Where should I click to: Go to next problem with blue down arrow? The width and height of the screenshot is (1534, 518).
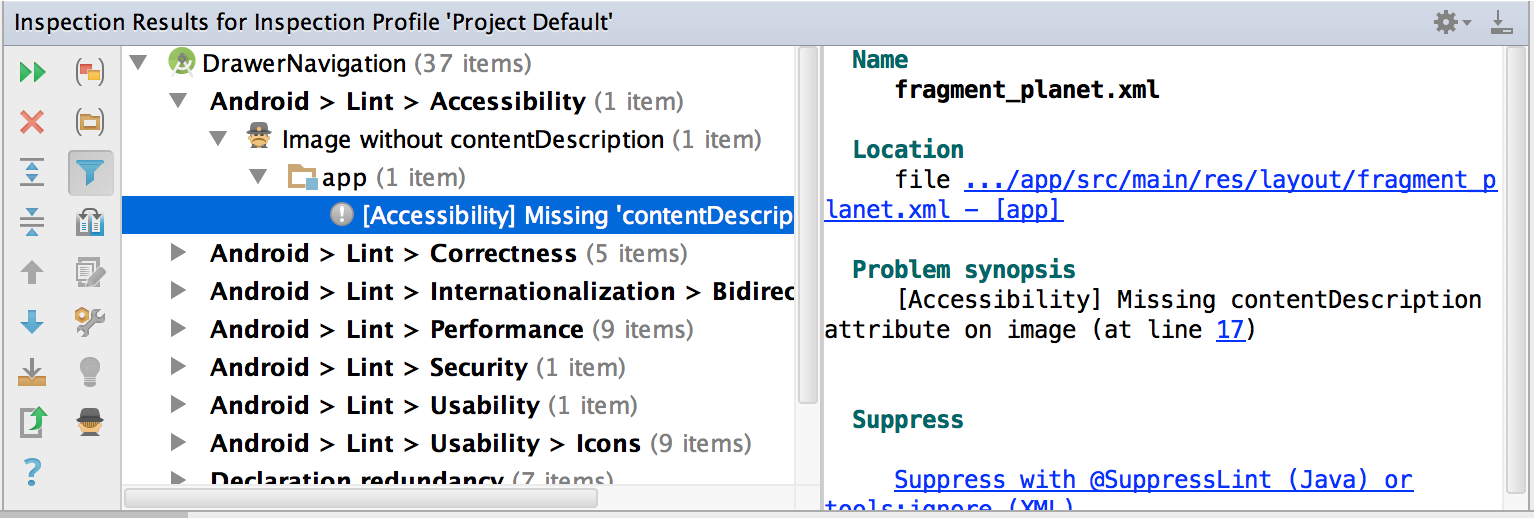coord(33,322)
